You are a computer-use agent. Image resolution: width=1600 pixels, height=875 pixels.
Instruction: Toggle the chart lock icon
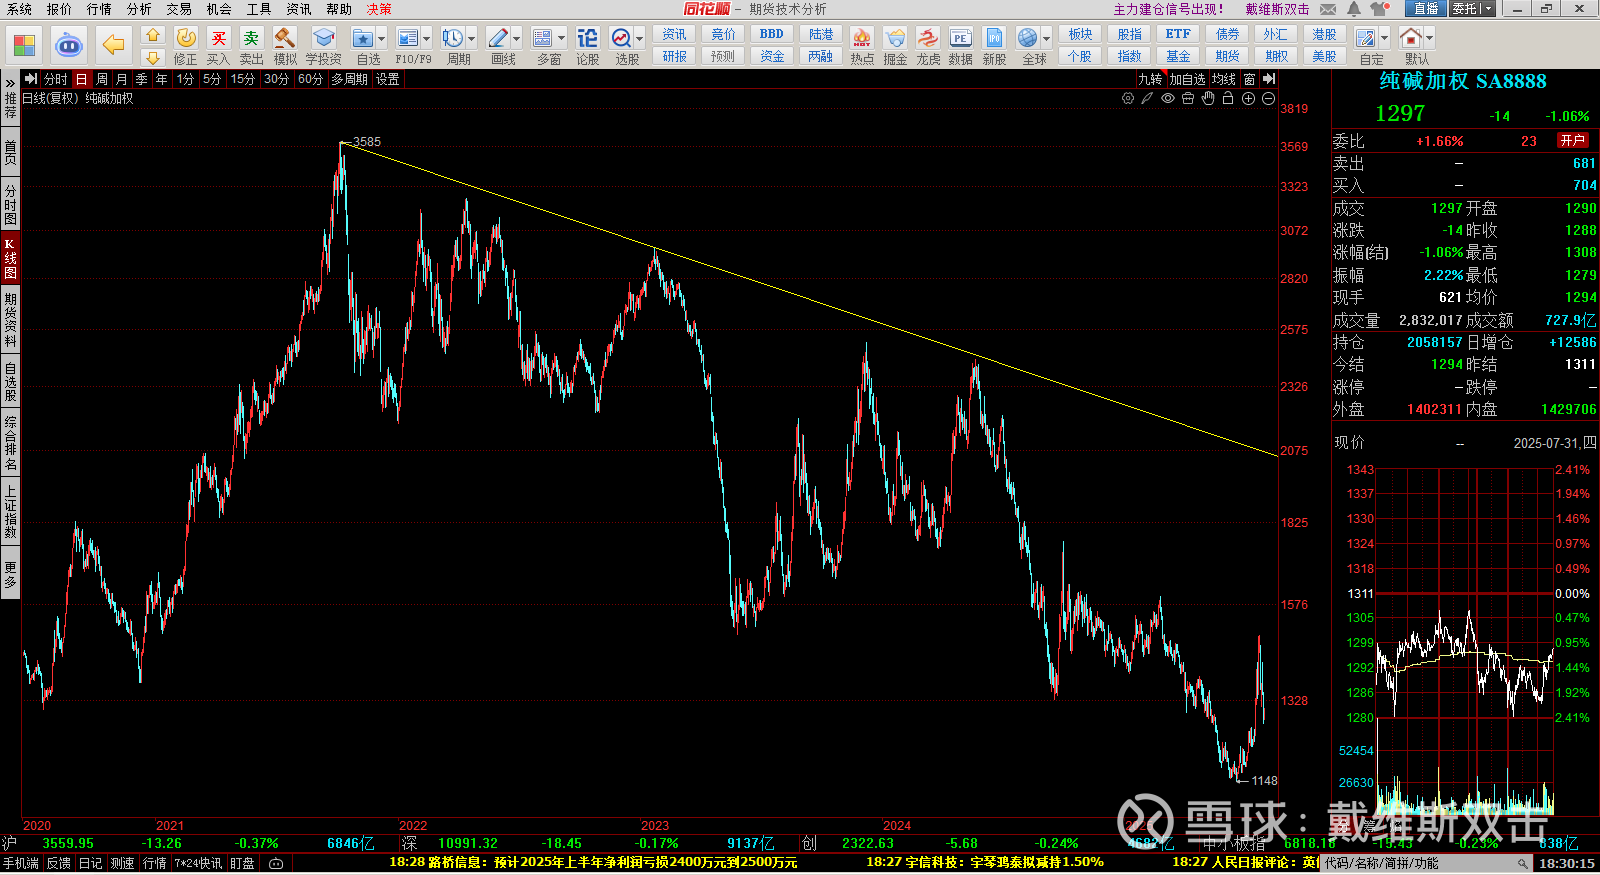click(x=1228, y=98)
